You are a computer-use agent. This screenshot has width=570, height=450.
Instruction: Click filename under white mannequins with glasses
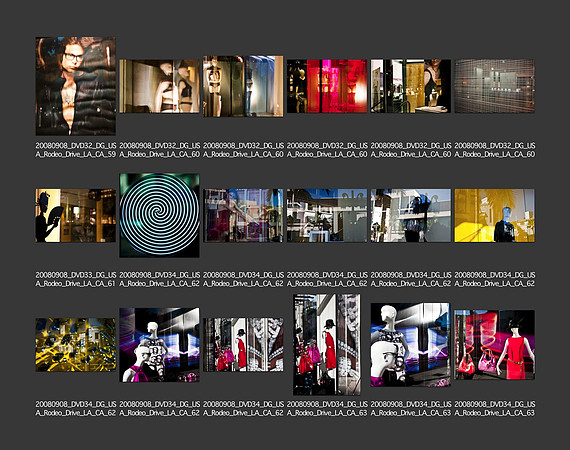click(411, 408)
